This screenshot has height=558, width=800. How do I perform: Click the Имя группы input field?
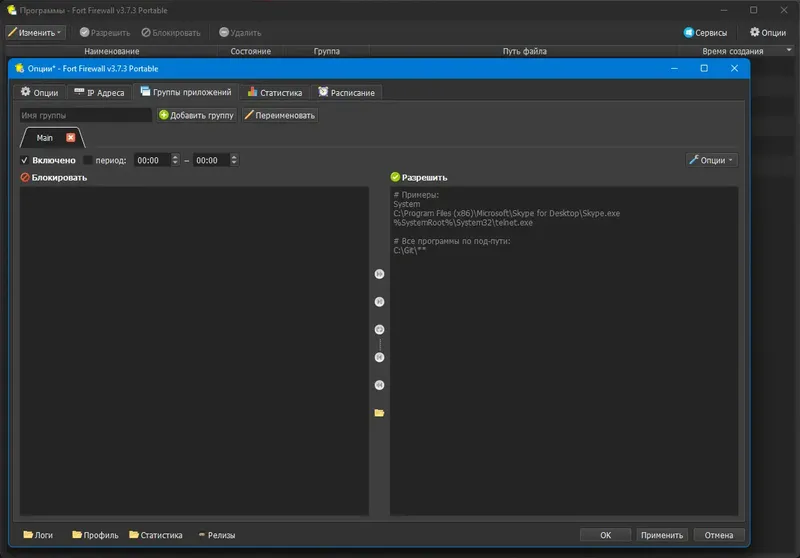tap(85, 115)
